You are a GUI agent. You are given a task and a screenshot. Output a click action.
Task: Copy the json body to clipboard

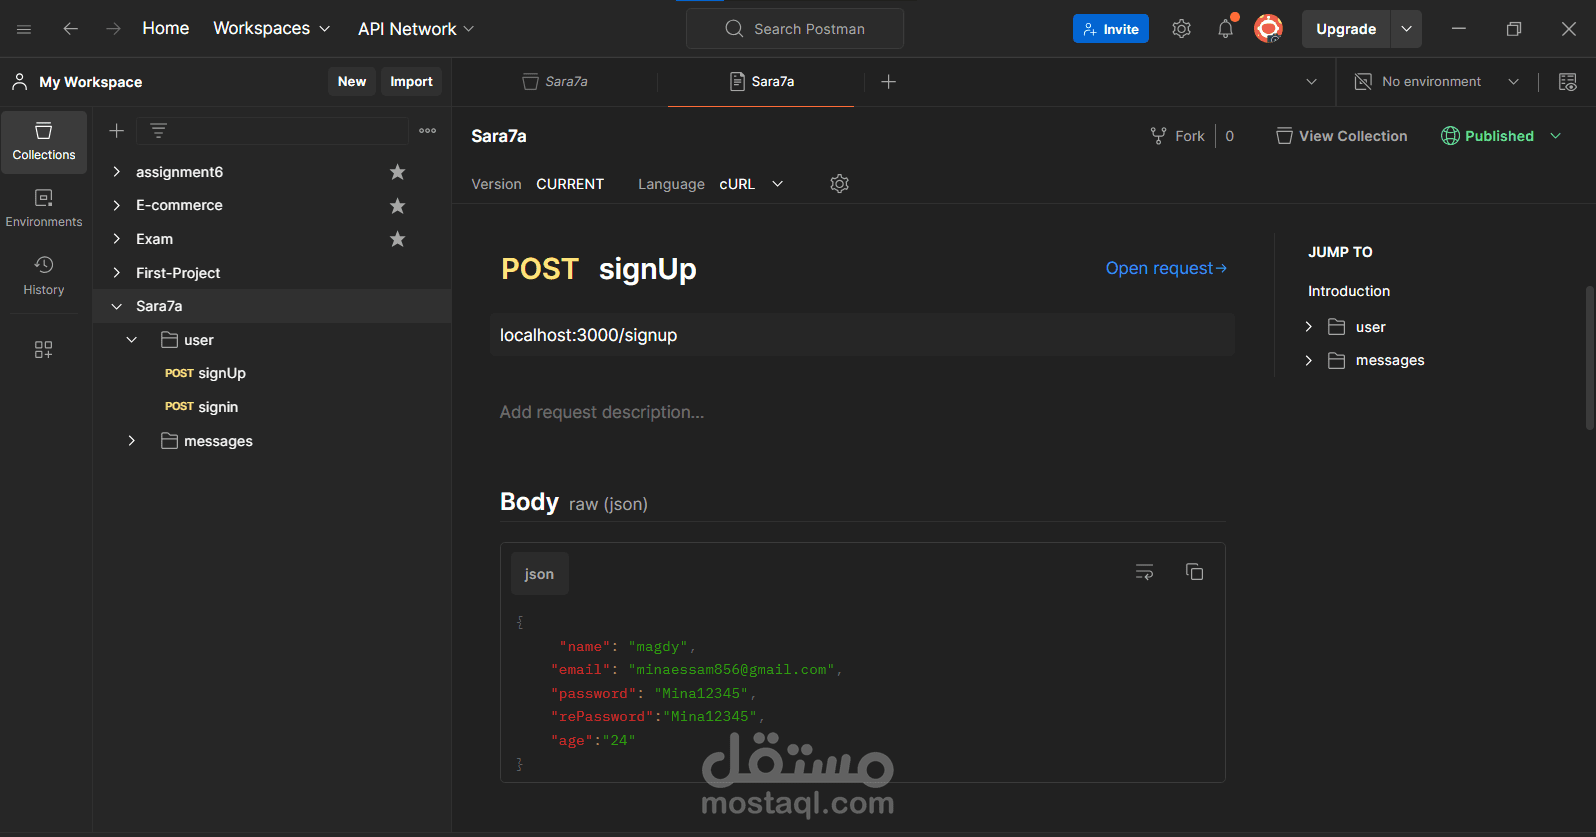coord(1194,572)
